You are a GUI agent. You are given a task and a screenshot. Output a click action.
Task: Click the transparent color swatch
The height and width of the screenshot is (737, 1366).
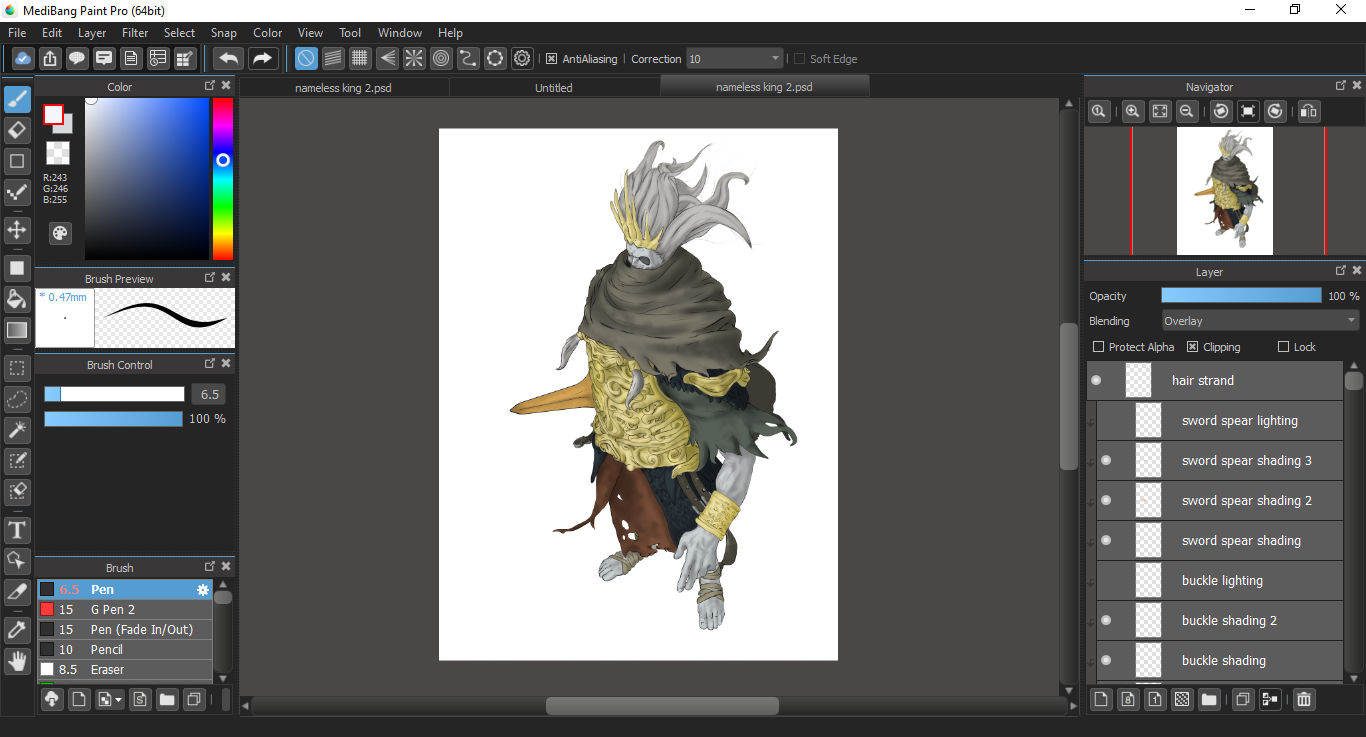click(x=58, y=153)
